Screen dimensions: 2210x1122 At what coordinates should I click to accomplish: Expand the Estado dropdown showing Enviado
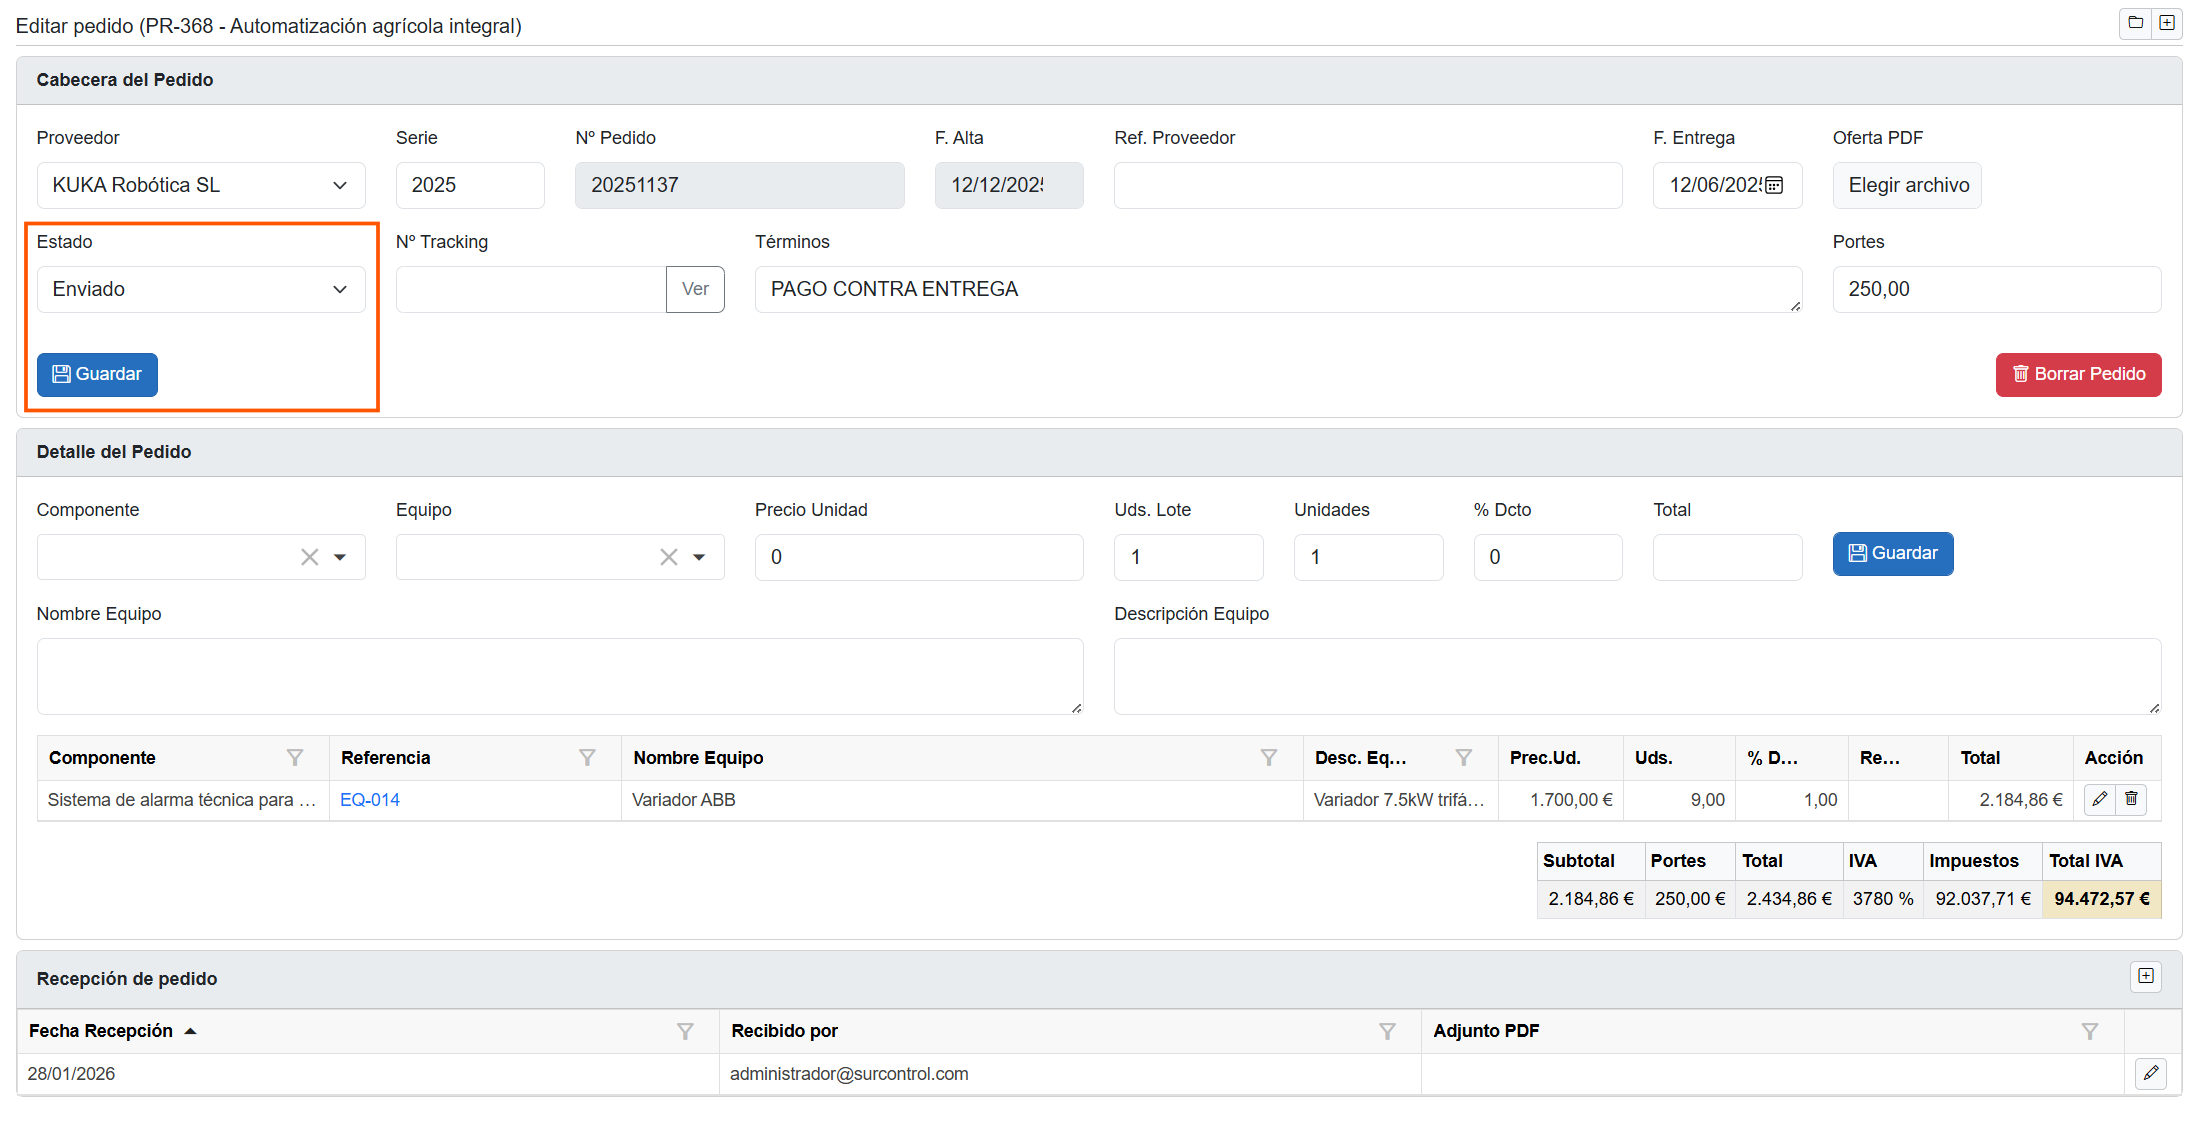pyautogui.click(x=200, y=289)
